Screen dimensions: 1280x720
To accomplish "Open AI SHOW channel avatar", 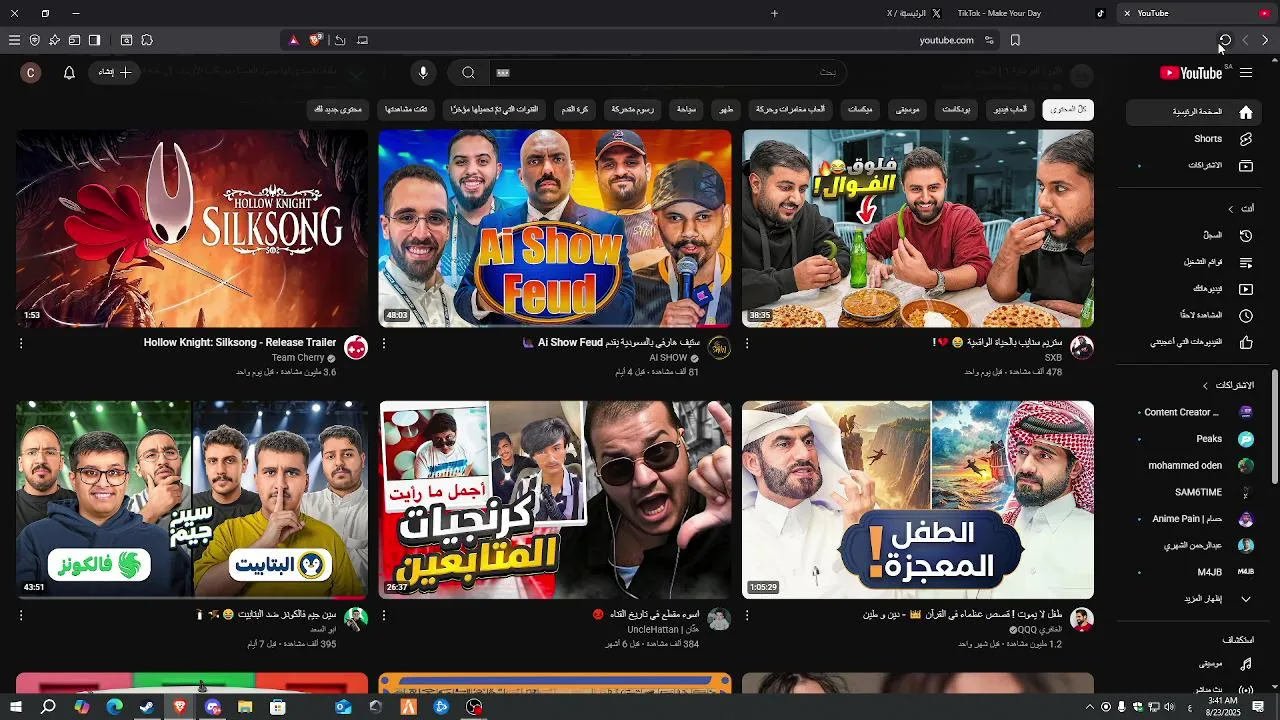I will click(719, 348).
